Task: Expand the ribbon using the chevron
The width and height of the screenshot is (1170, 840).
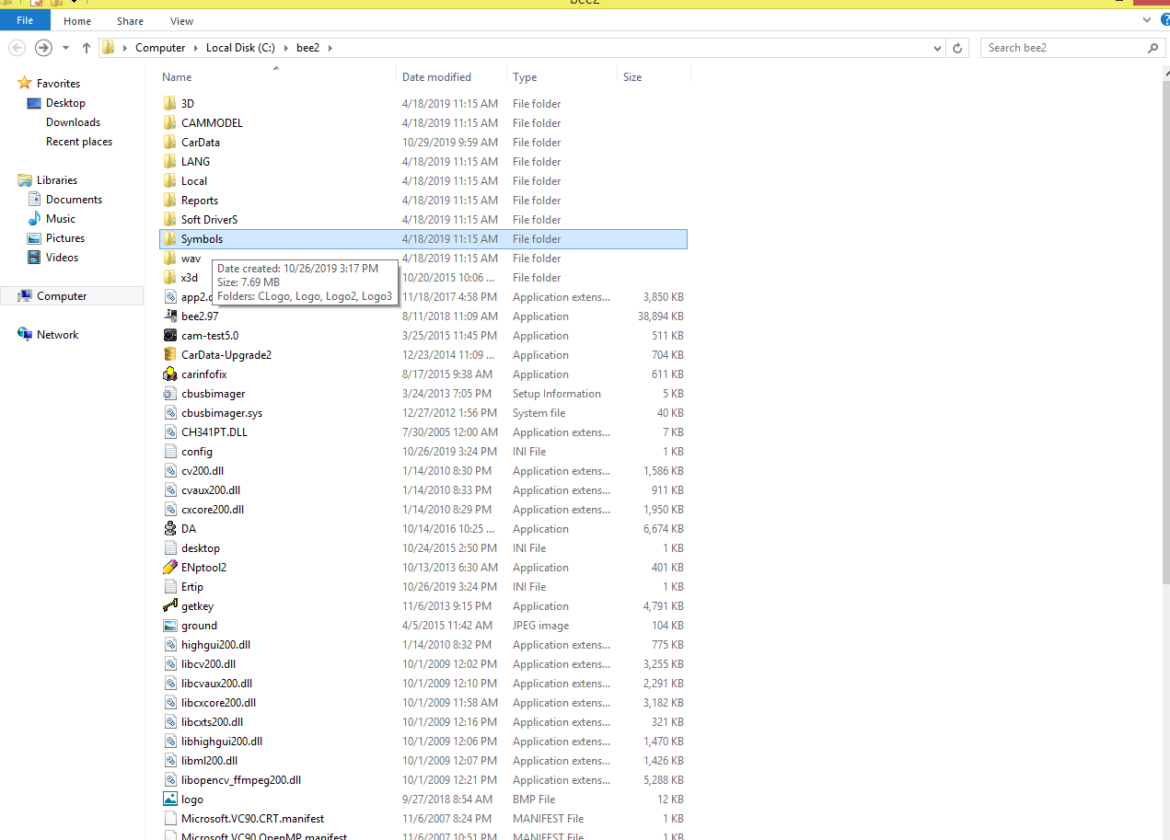Action: (x=1146, y=20)
